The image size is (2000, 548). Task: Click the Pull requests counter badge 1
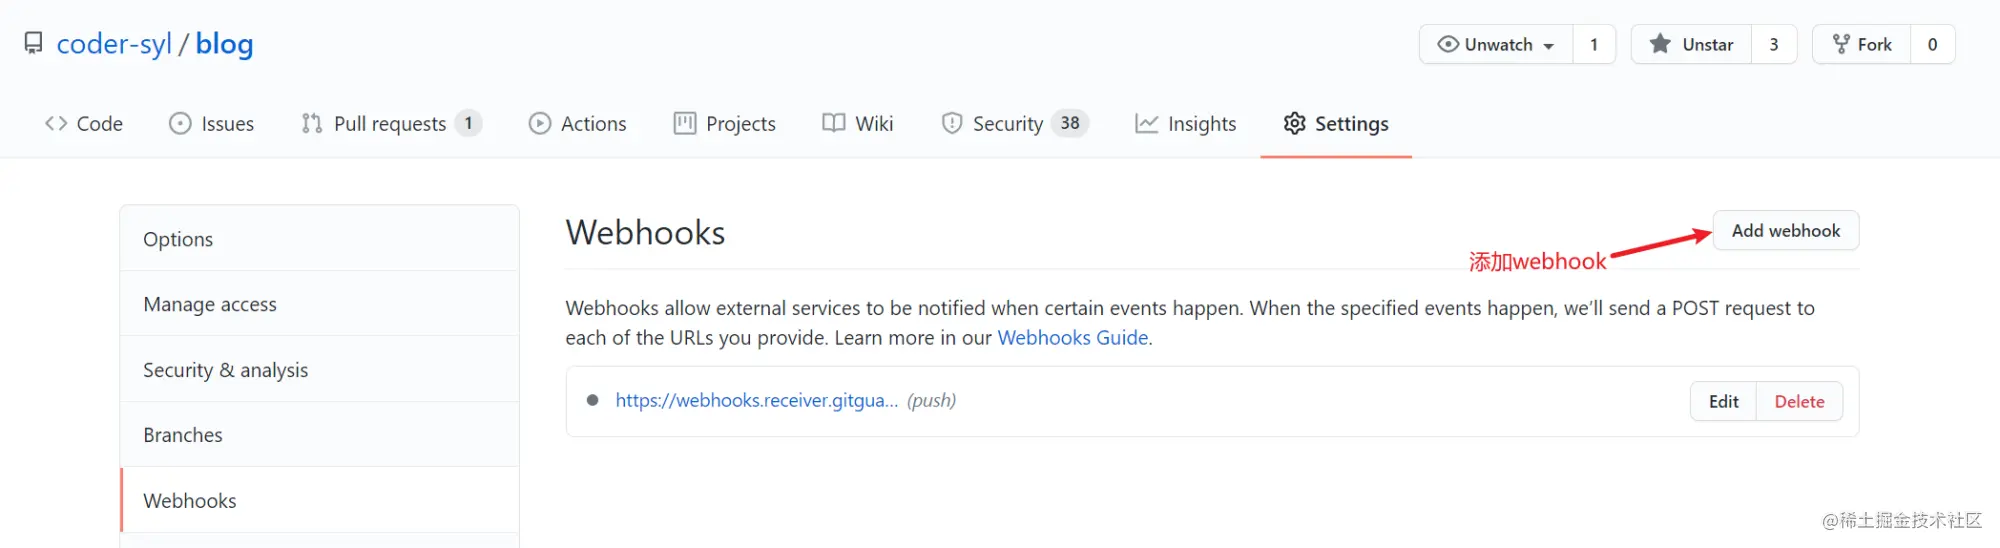coord(468,123)
